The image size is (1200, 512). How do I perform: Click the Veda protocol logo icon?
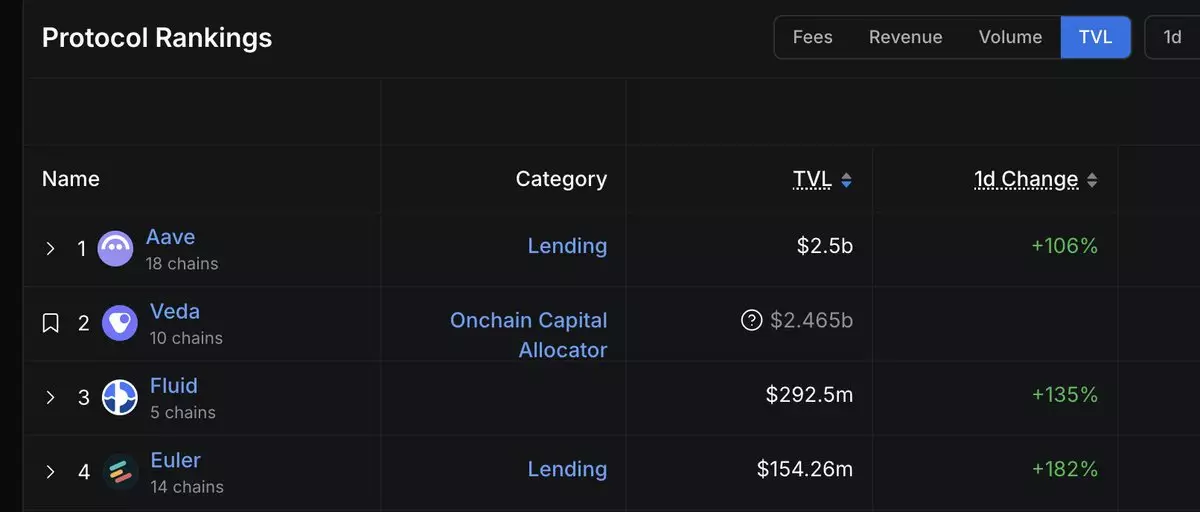tap(120, 323)
